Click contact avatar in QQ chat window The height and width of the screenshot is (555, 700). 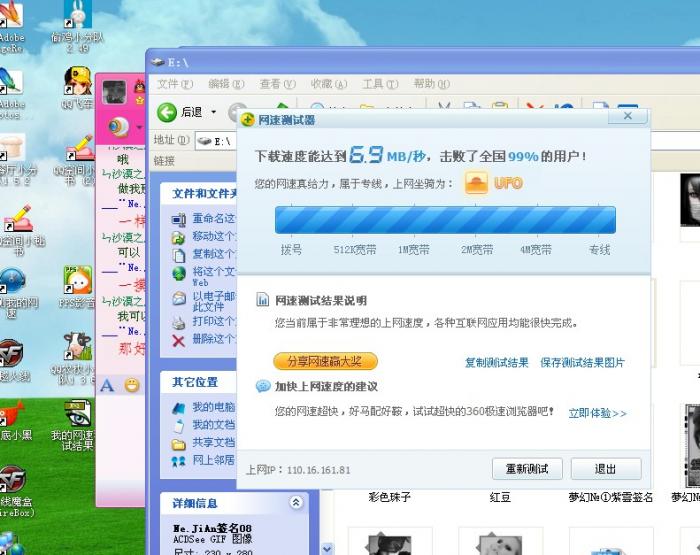[x=114, y=92]
